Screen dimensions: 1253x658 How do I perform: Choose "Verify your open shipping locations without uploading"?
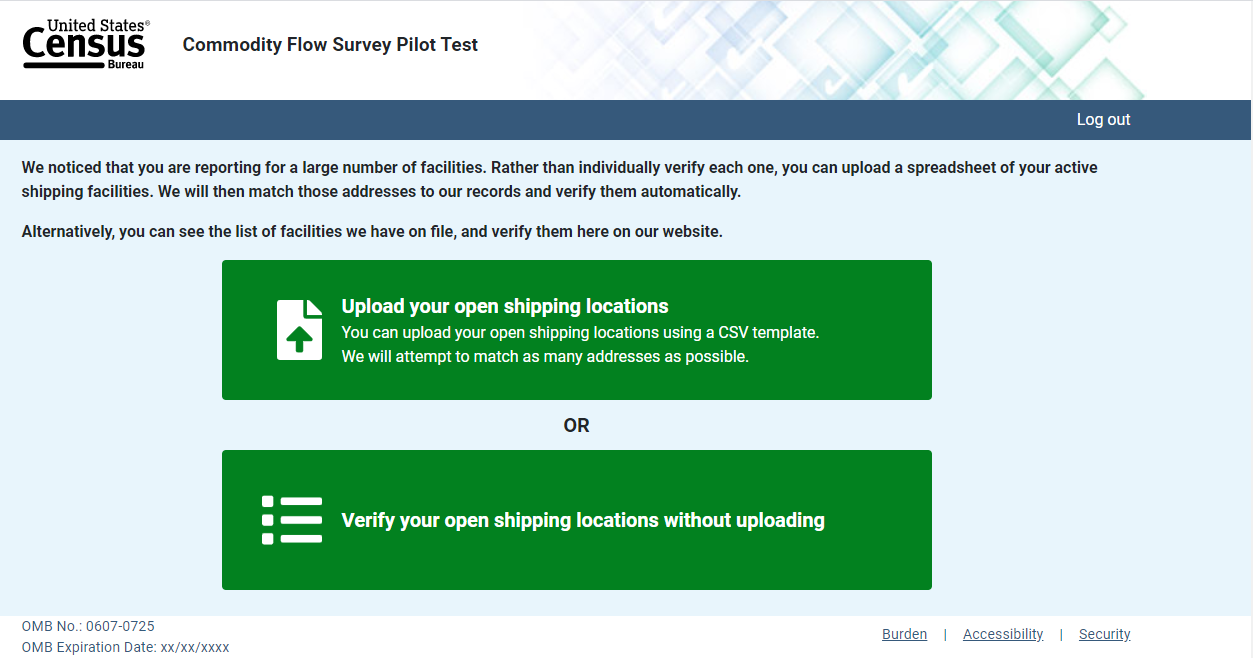coord(583,520)
